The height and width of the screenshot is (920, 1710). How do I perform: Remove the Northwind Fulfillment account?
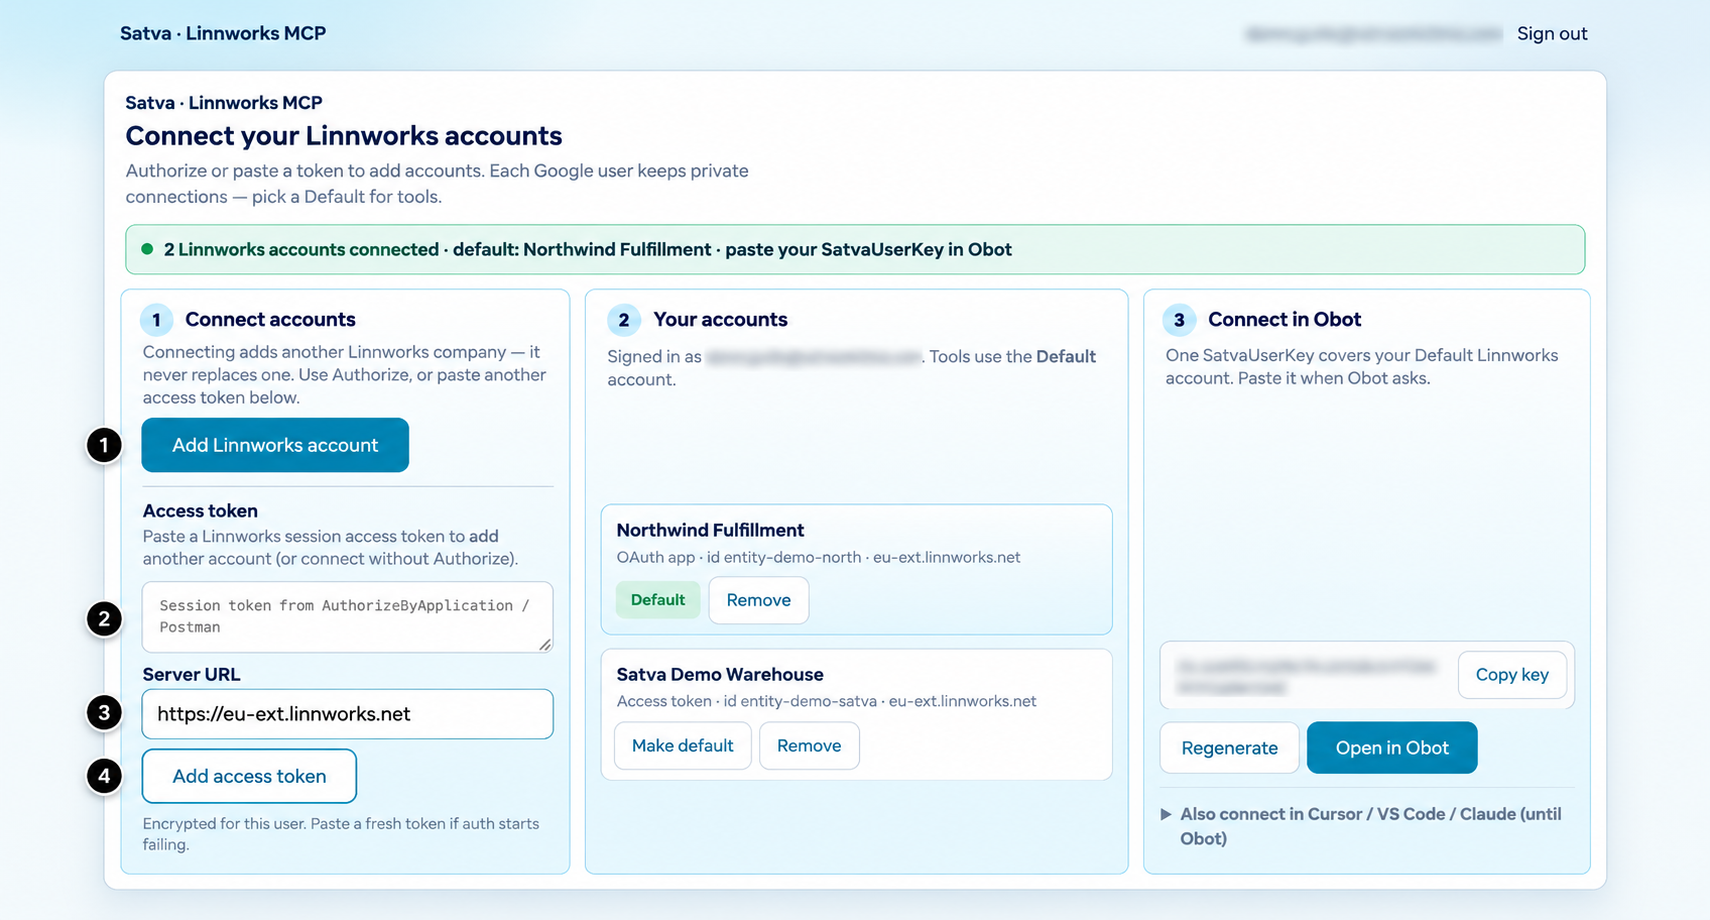[x=758, y=600]
